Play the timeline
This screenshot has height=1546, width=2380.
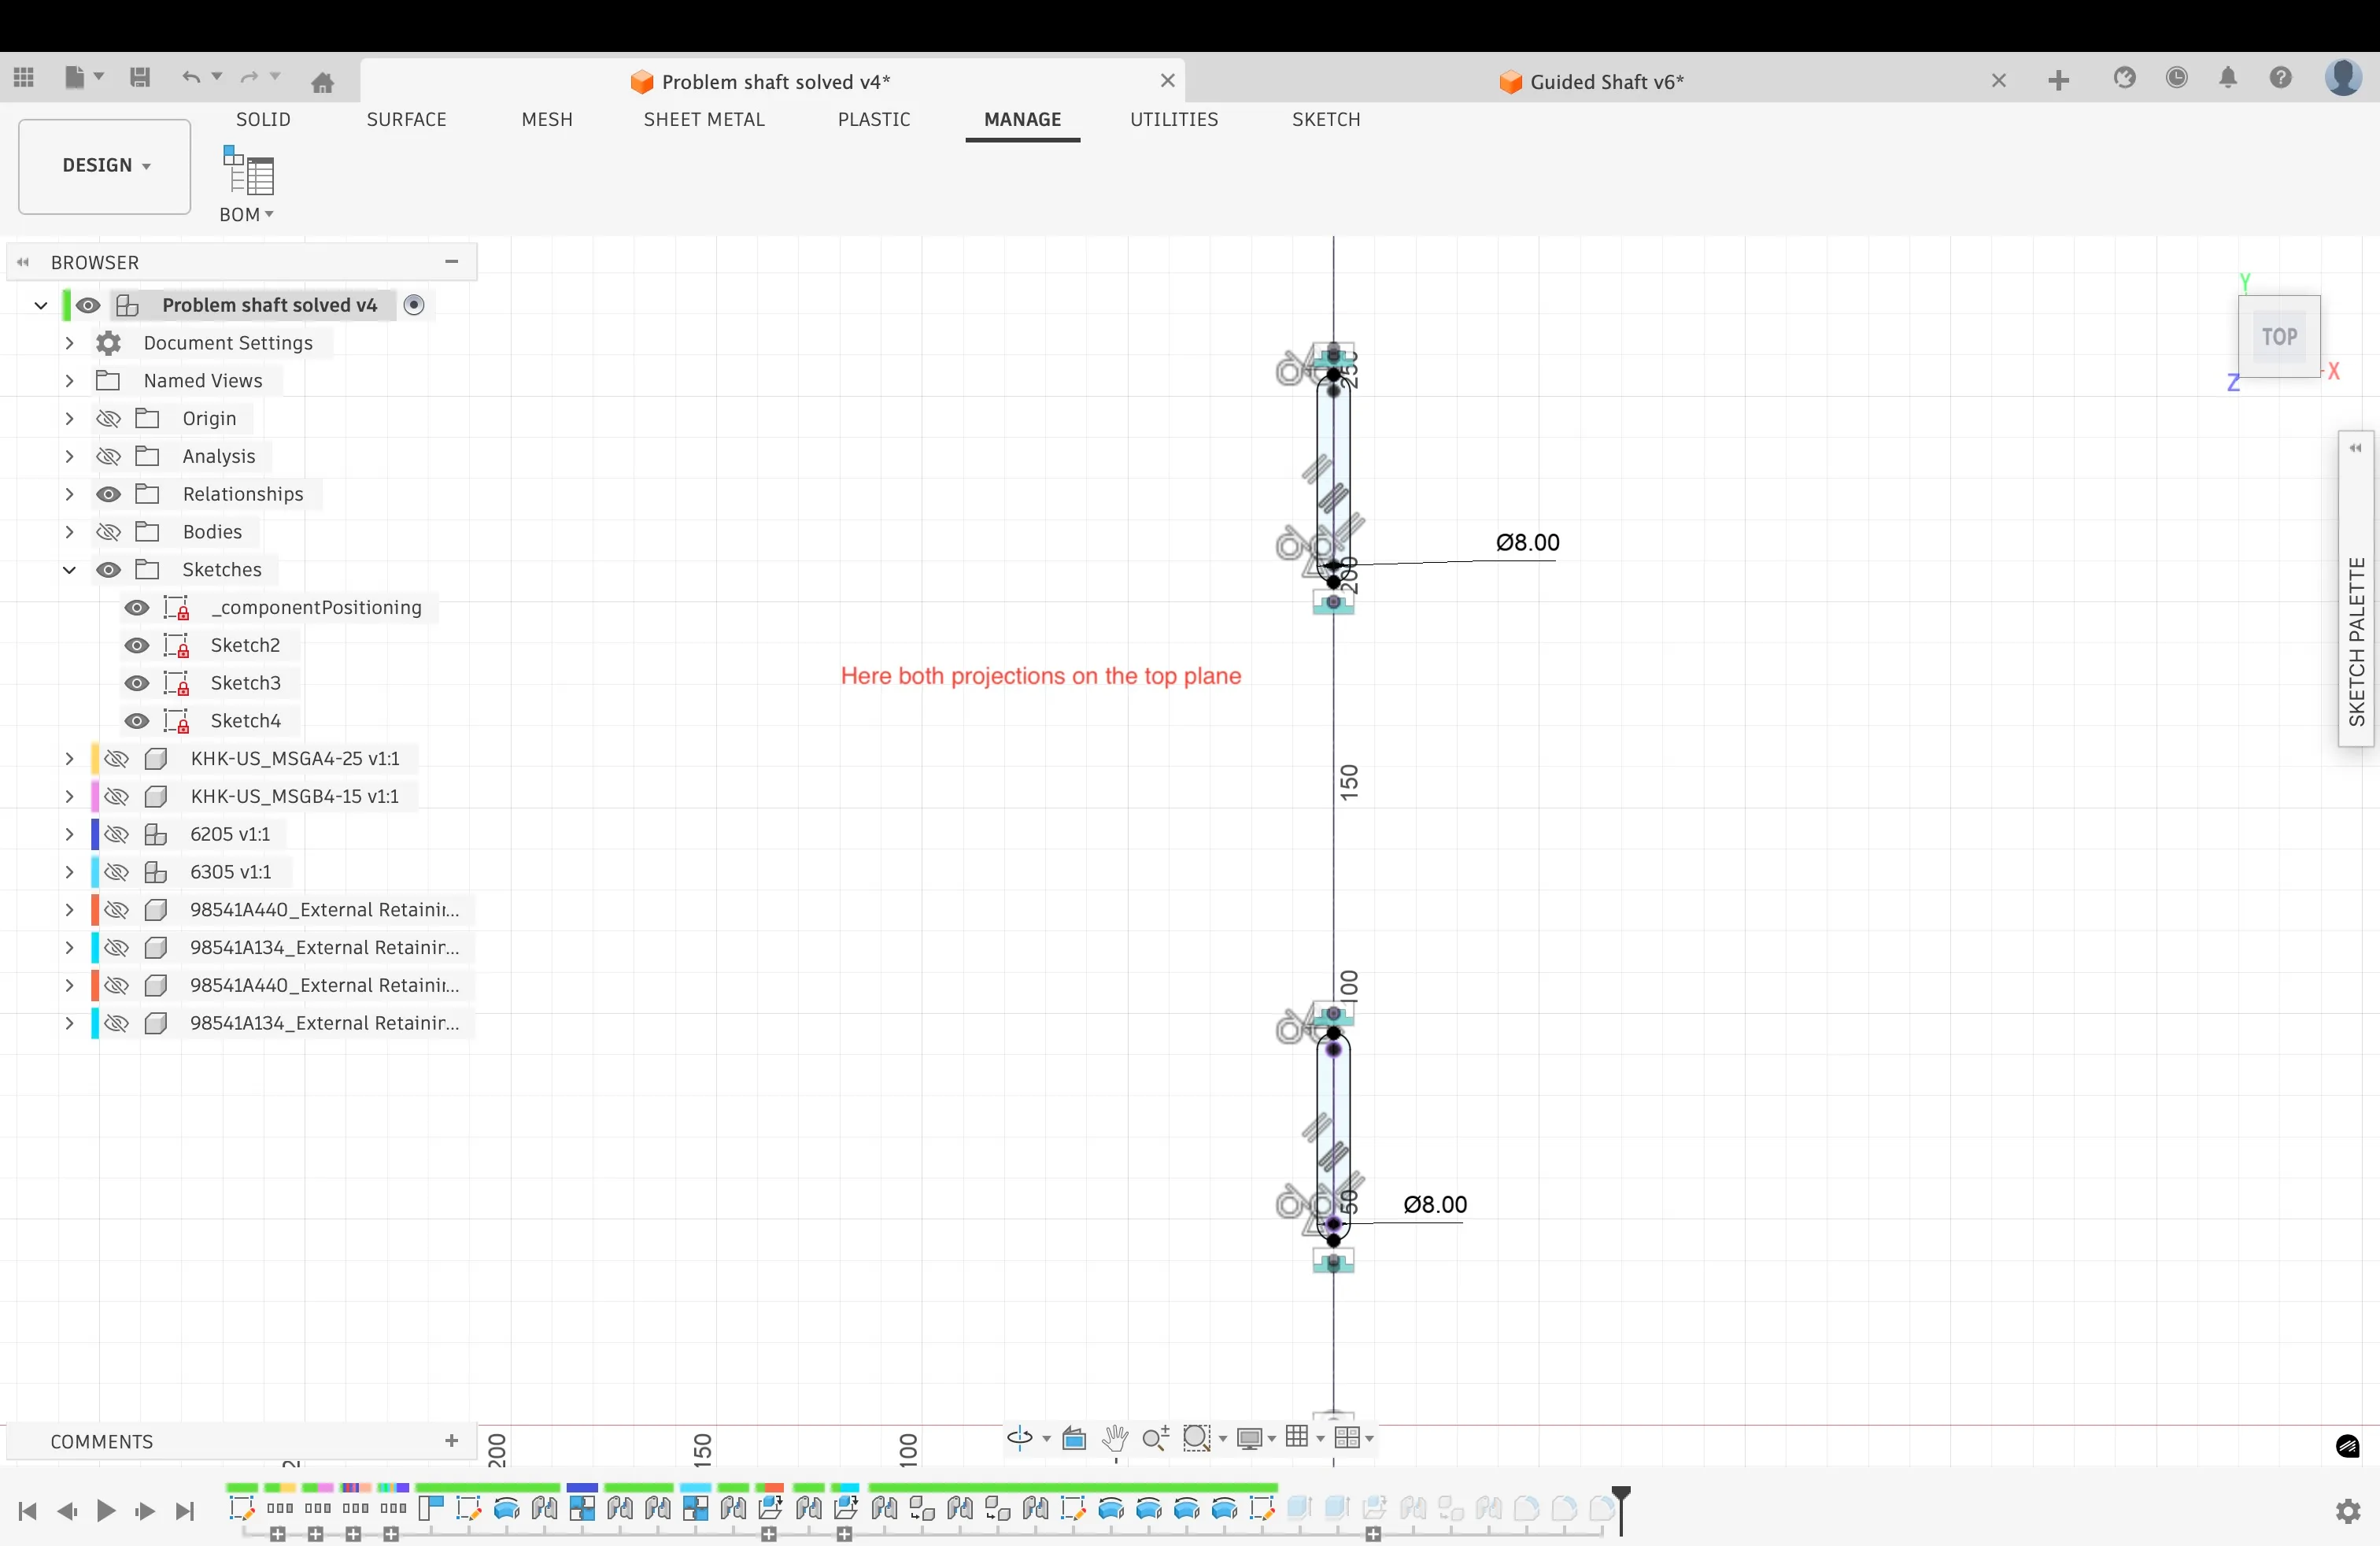pos(105,1511)
